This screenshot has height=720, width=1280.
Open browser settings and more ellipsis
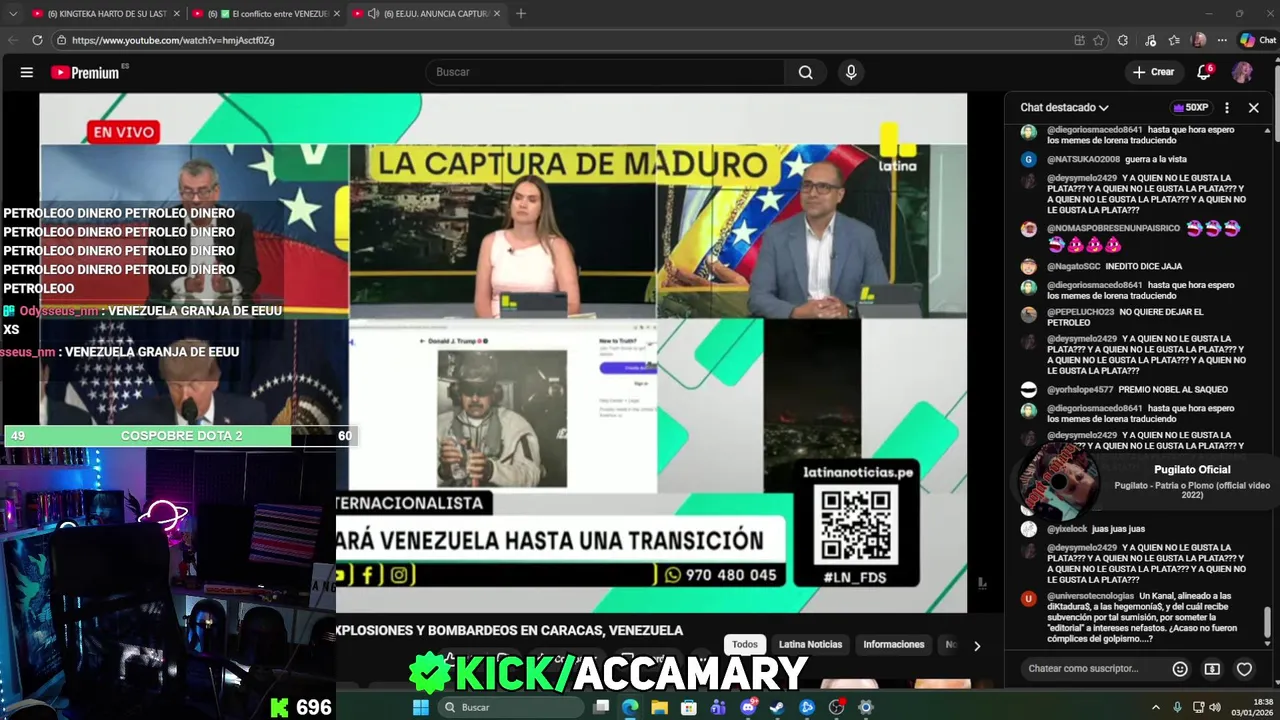1222,40
